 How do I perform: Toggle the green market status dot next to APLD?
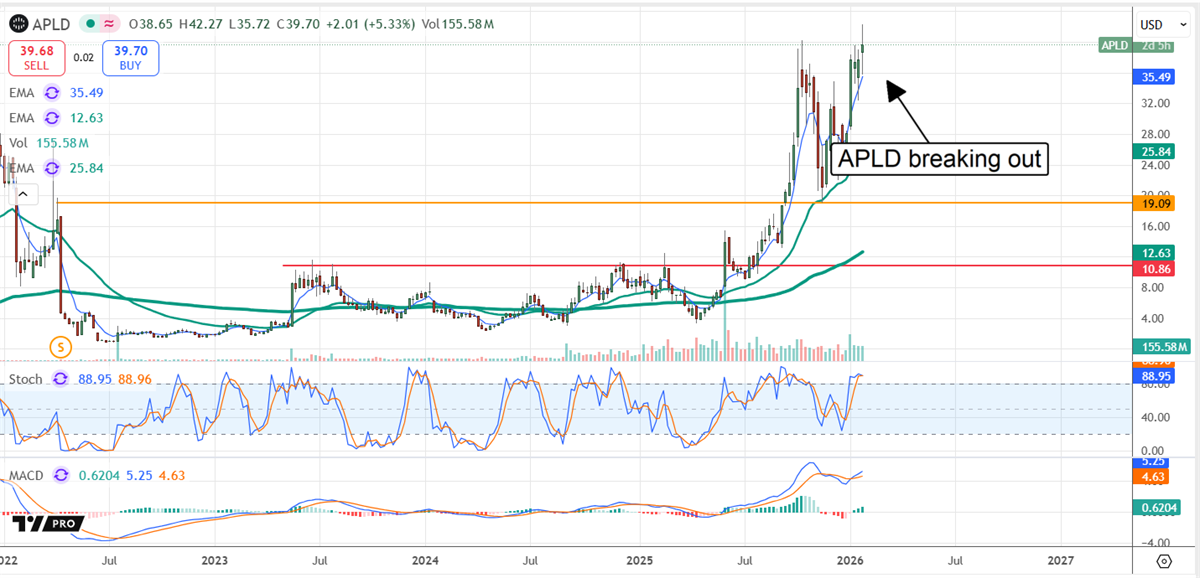[x=91, y=24]
